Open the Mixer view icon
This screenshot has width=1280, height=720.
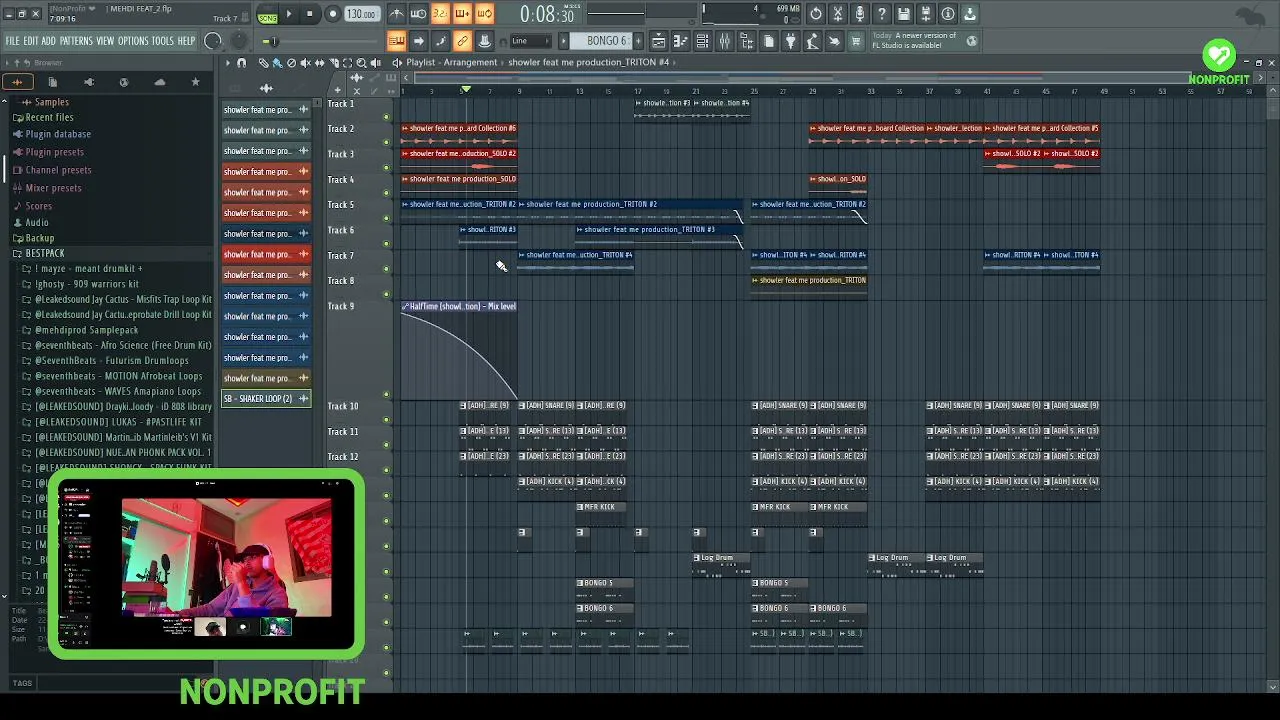[x=724, y=41]
